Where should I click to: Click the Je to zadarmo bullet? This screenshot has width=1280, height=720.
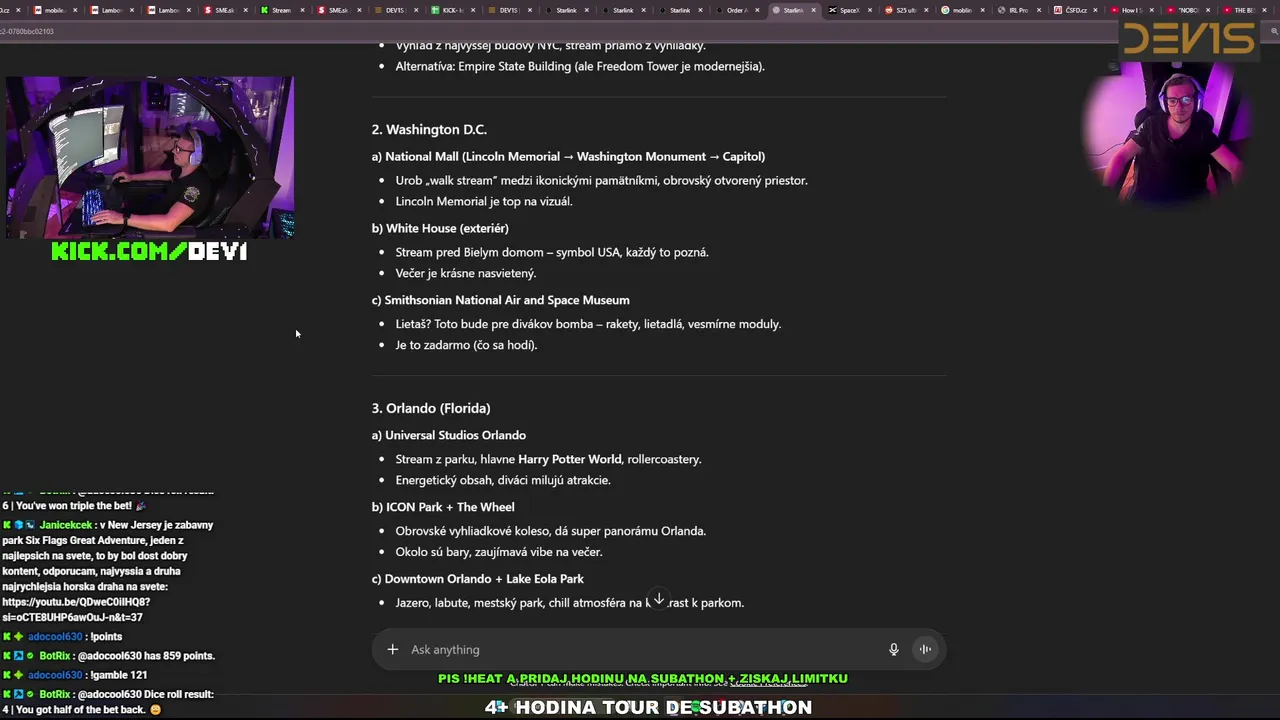[466, 345]
